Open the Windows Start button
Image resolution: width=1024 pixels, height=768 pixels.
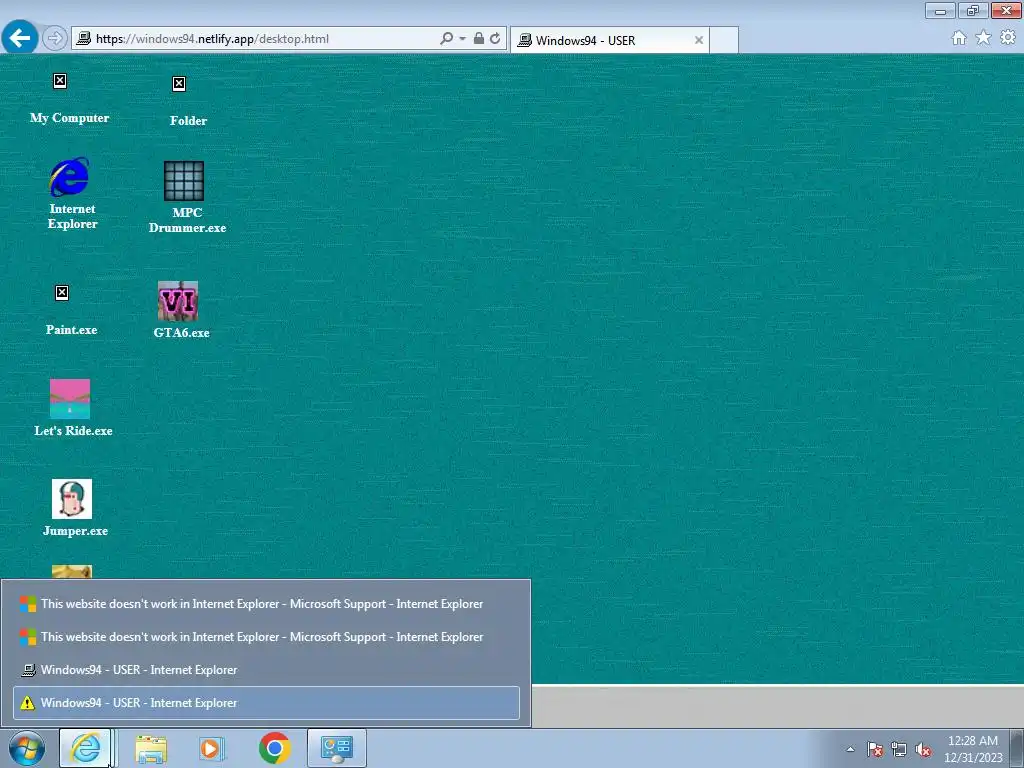[27, 748]
